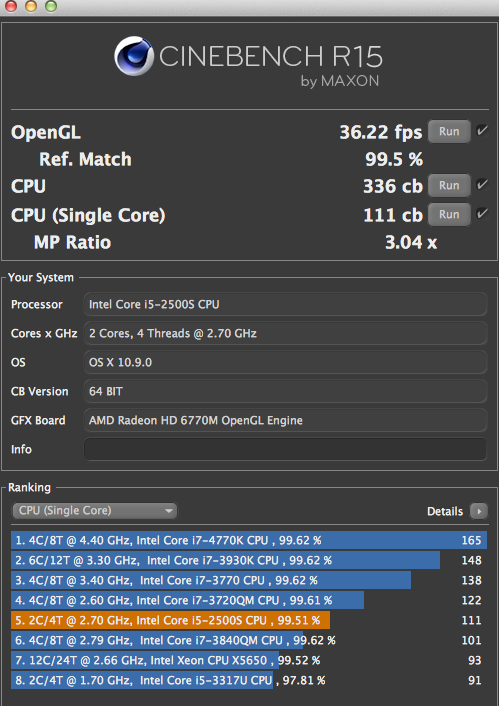Run the CPU benchmark
This screenshot has width=499, height=706.
tap(449, 186)
